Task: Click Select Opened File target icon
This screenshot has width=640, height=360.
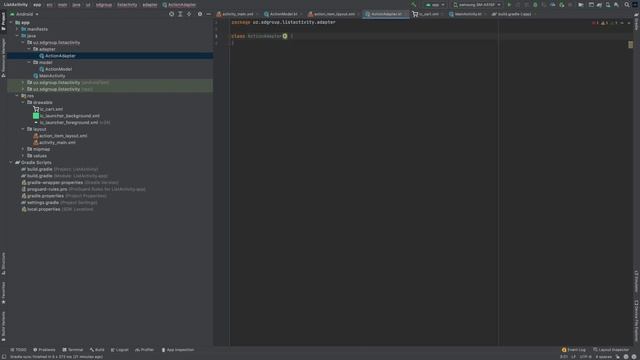Action: [x=171, y=14]
